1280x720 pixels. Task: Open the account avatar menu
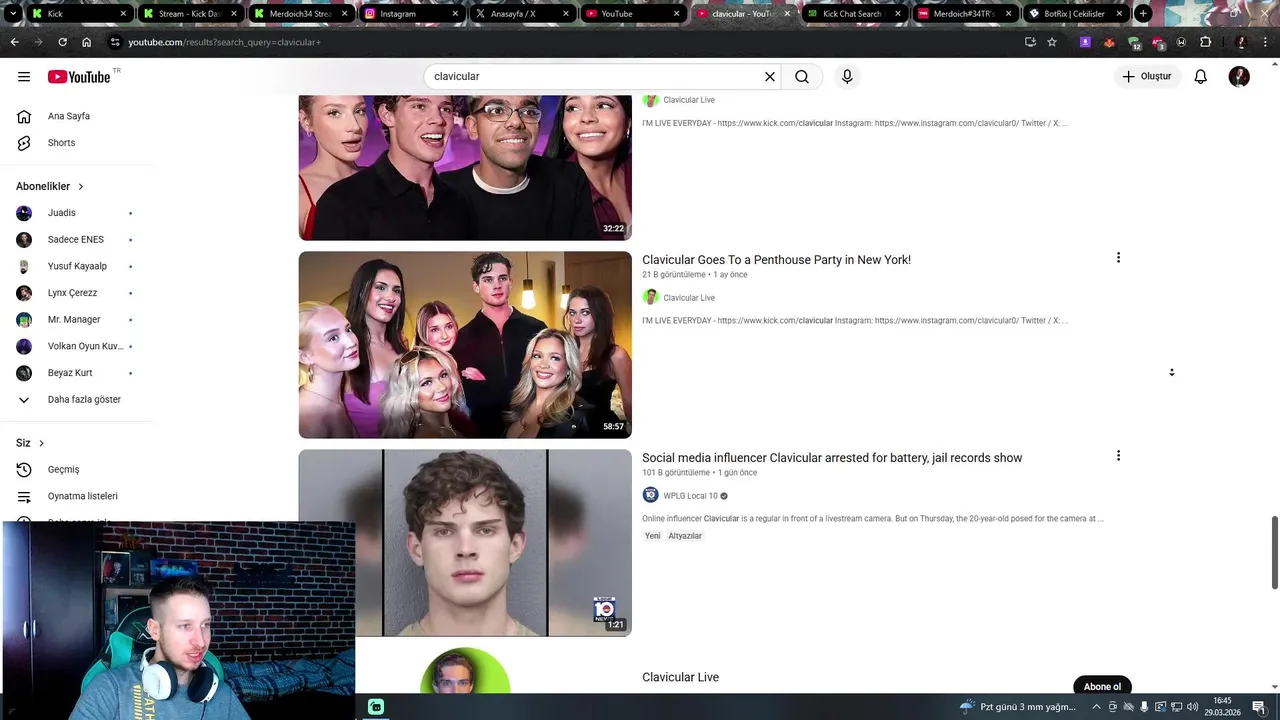(1239, 77)
